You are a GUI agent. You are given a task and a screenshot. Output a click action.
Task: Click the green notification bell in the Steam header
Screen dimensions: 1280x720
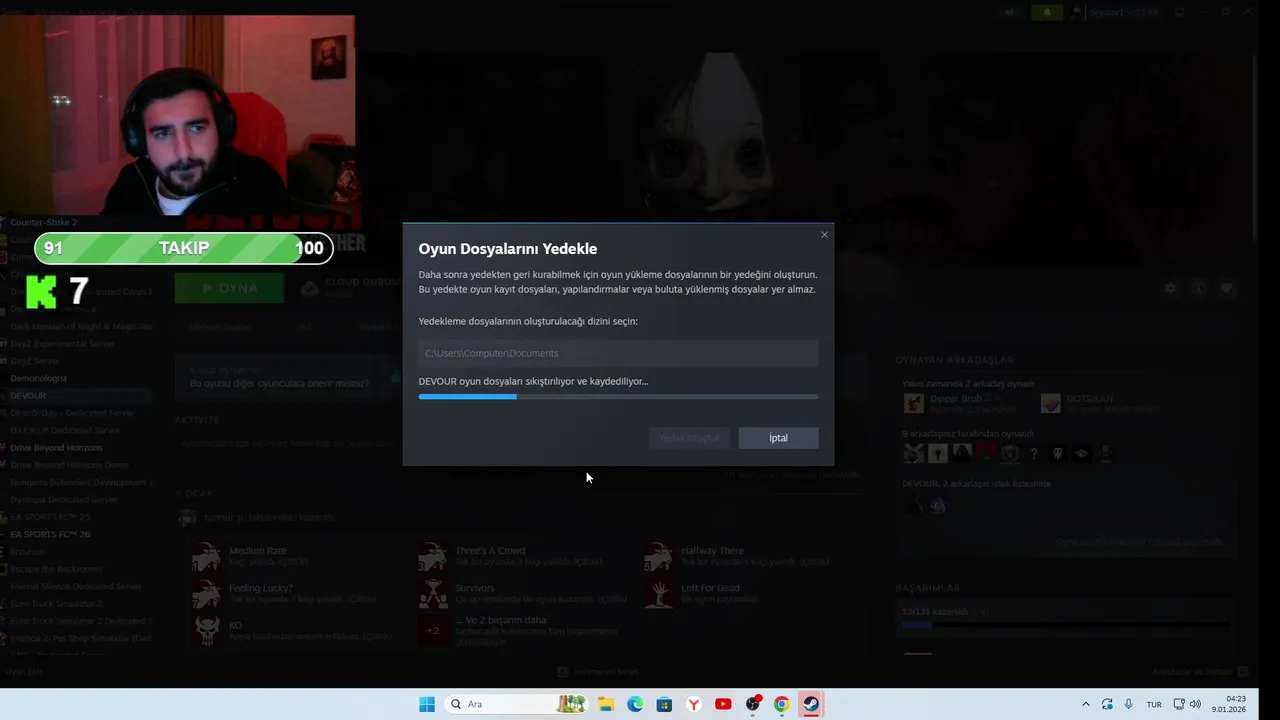coord(1047,12)
